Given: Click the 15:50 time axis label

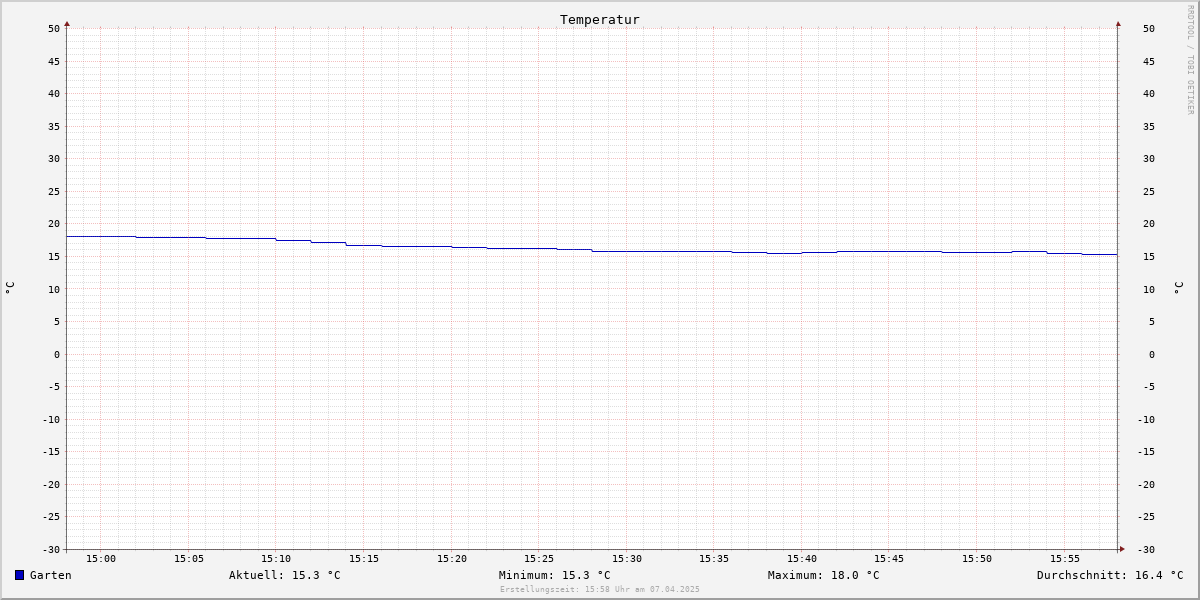Looking at the screenshot, I should coord(977,559).
